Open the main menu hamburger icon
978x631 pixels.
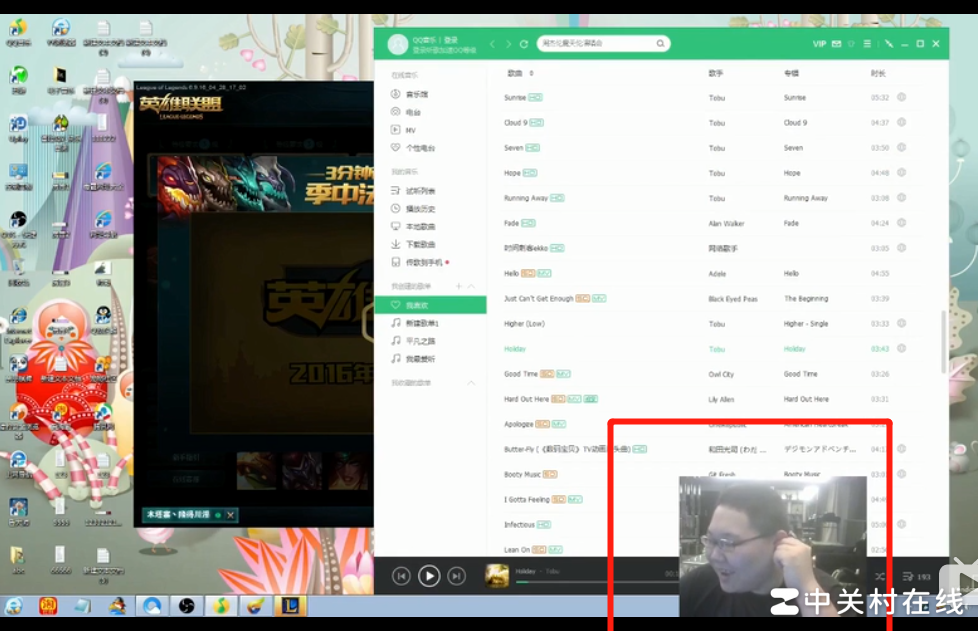click(x=867, y=44)
